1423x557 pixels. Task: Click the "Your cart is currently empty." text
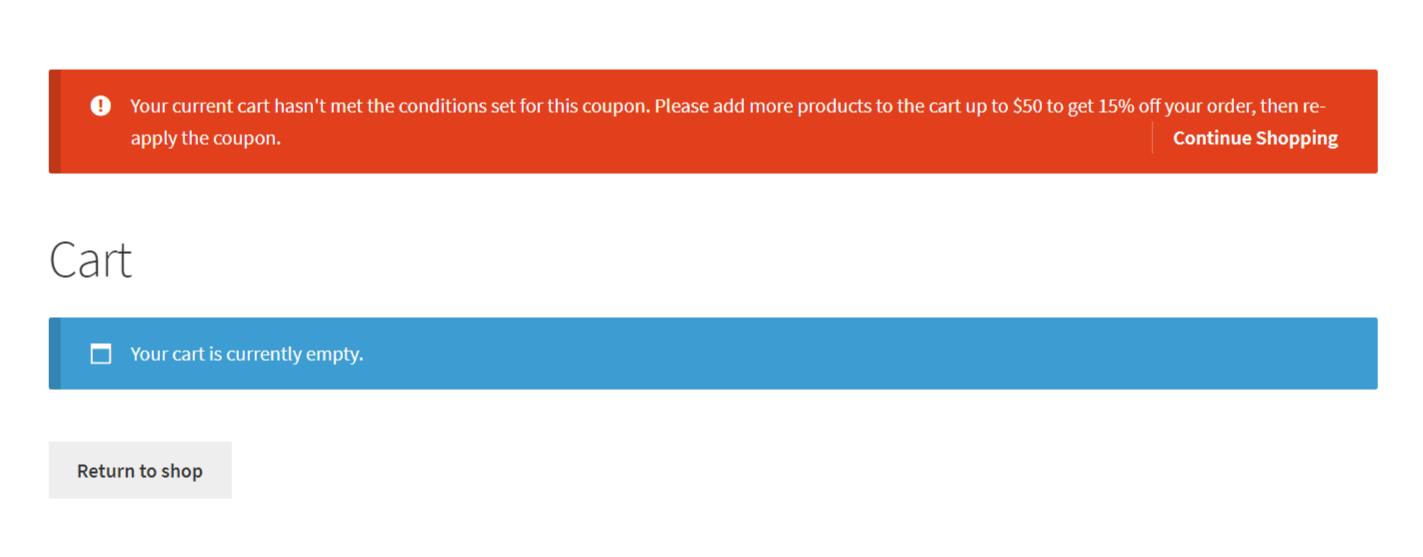pyautogui.click(x=246, y=354)
